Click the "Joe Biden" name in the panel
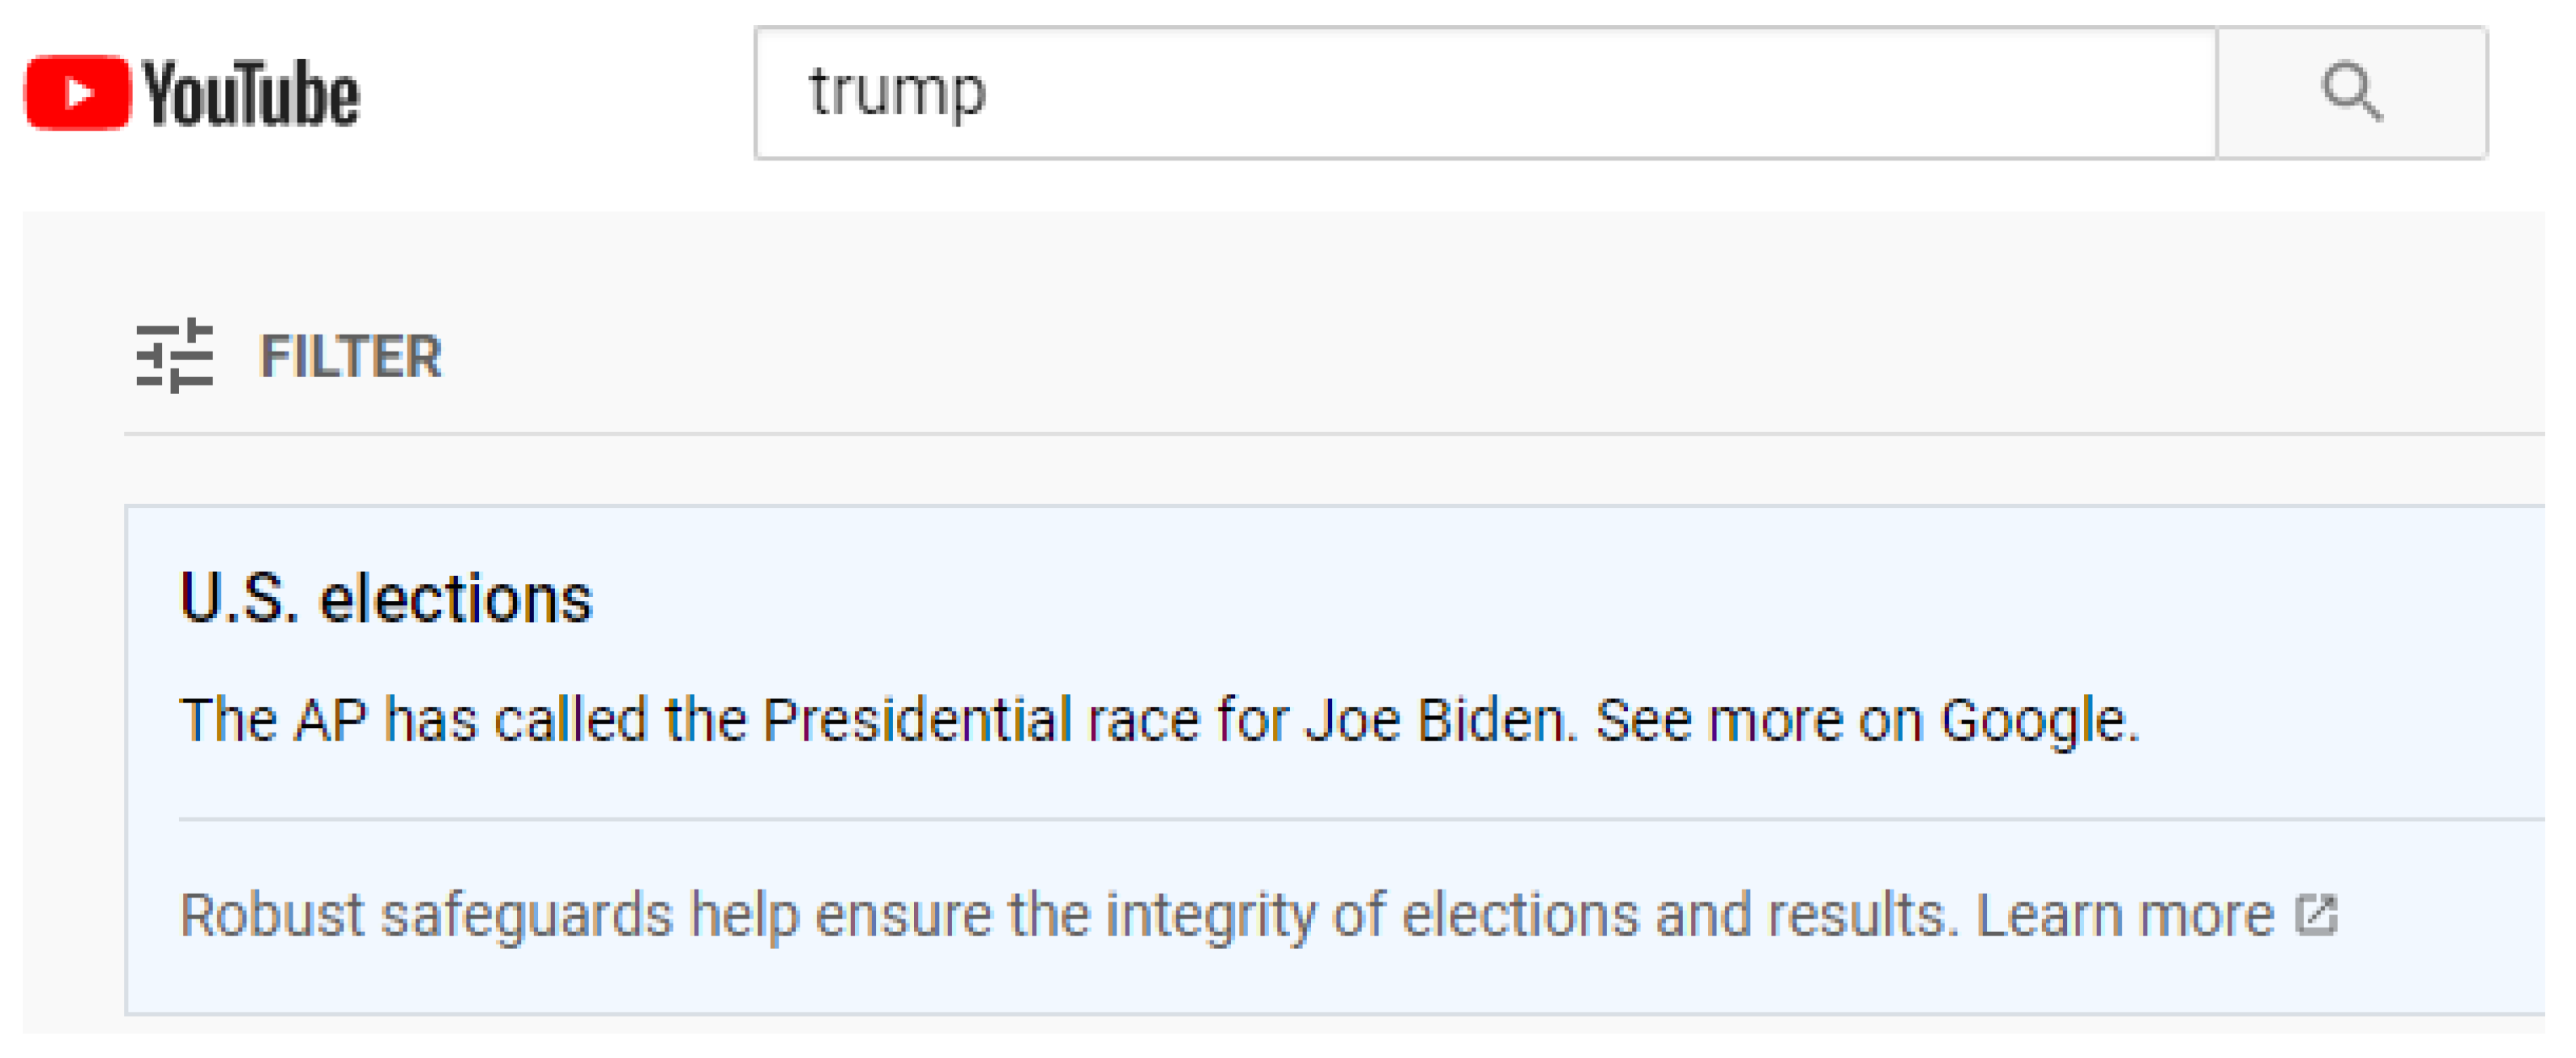 pos(1436,721)
